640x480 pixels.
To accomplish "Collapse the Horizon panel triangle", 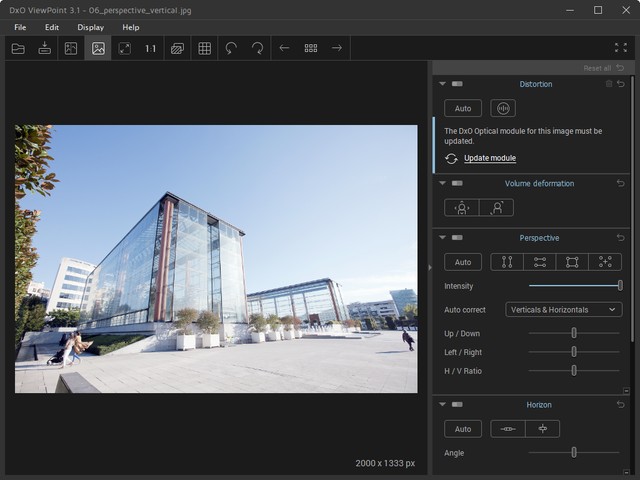I will (x=442, y=405).
